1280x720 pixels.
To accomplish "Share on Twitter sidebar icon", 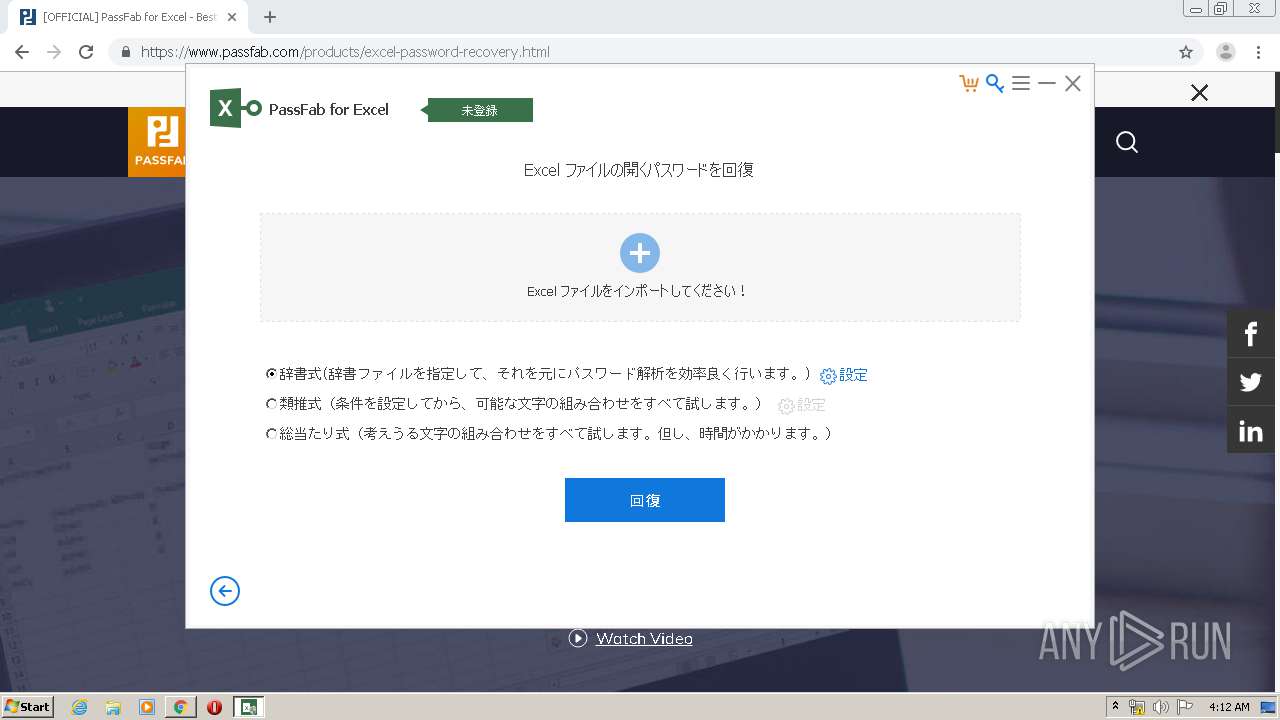I will pos(1251,382).
